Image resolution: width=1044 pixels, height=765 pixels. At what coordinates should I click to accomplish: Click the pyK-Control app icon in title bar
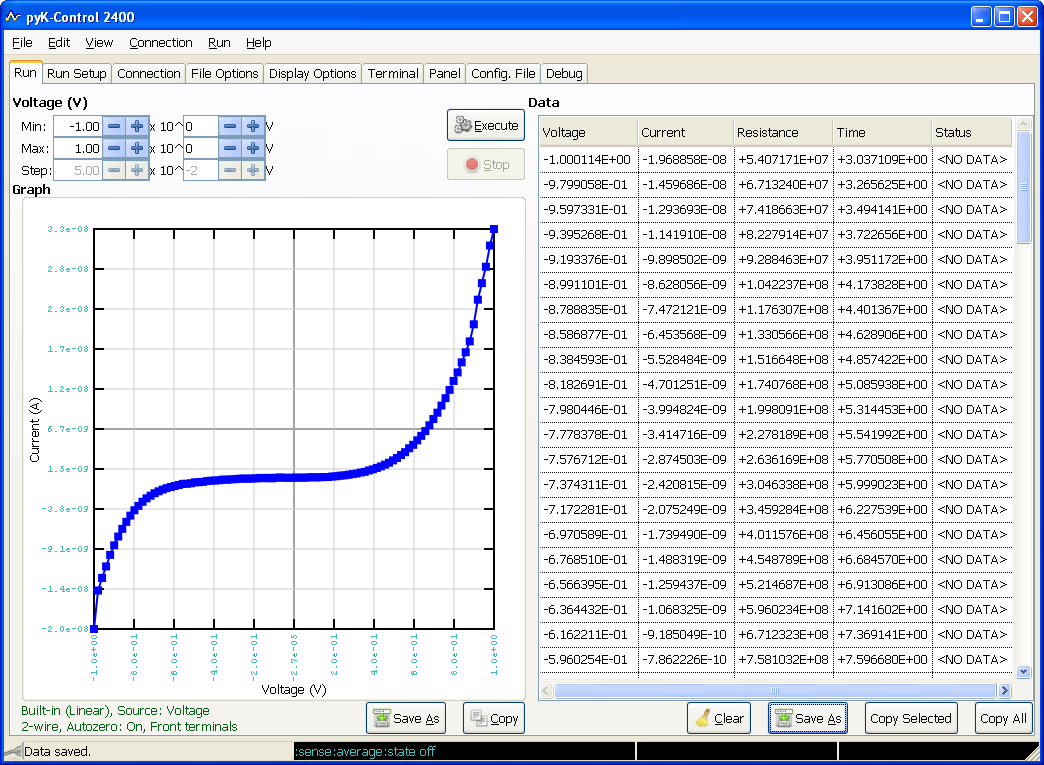click(x=13, y=17)
